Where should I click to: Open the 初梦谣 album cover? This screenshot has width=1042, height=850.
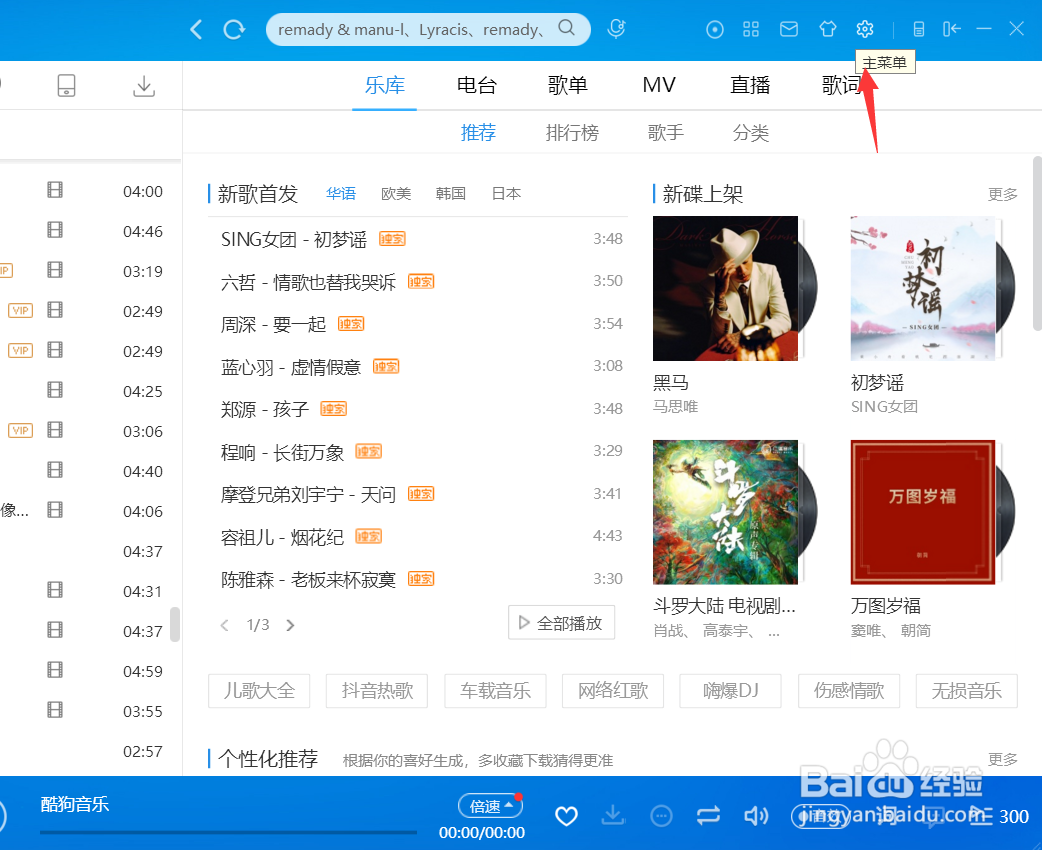923,288
